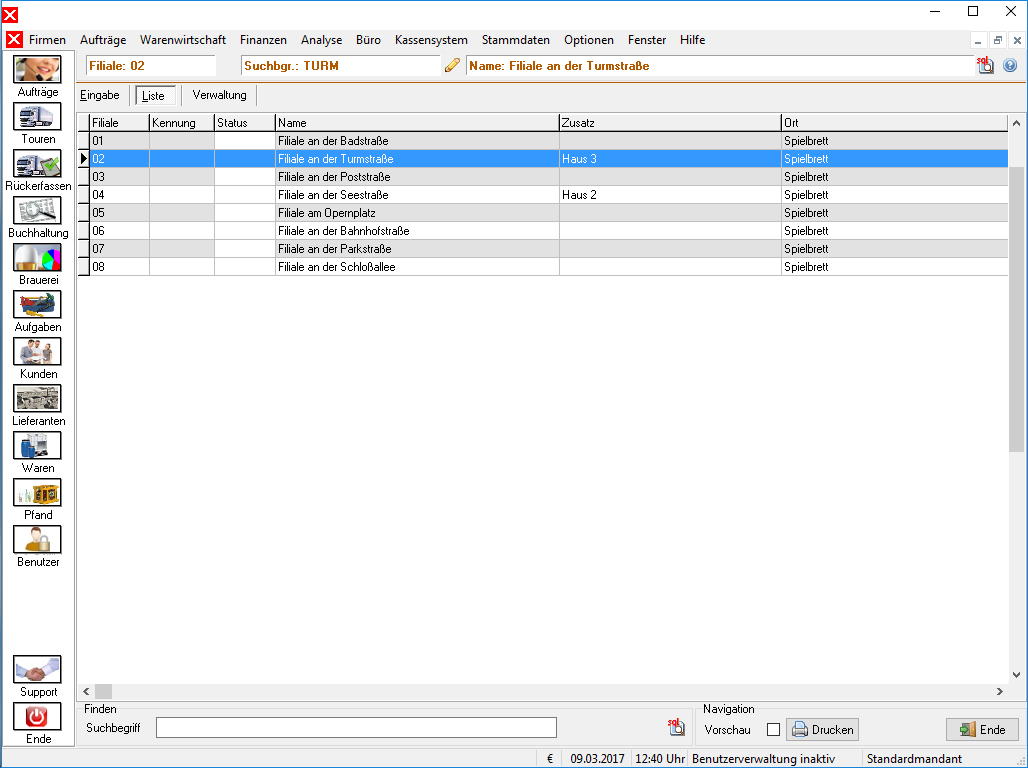The image size is (1028, 768).
Task: Click the vertical scrollbar up arrow
Action: (x=1016, y=123)
